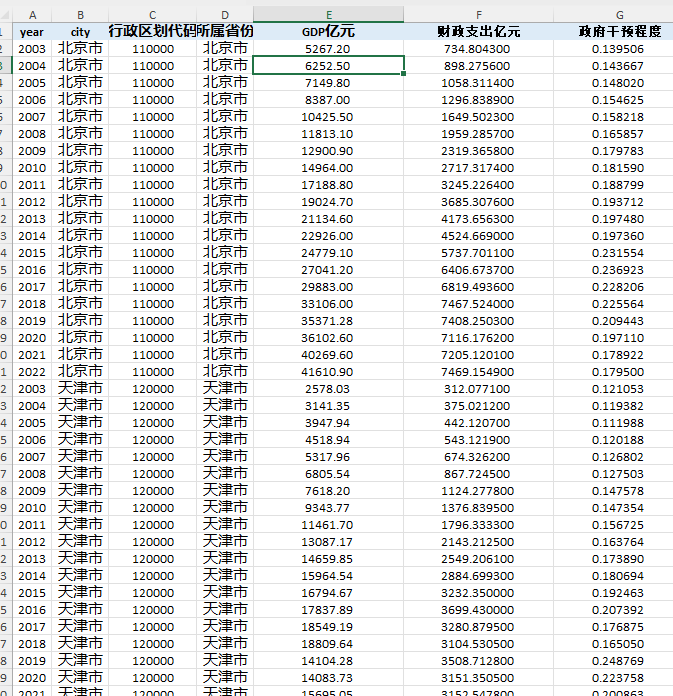The height and width of the screenshot is (696, 673).
Task: Select GDP cell 18809.64
Action: pyautogui.click(x=329, y=644)
